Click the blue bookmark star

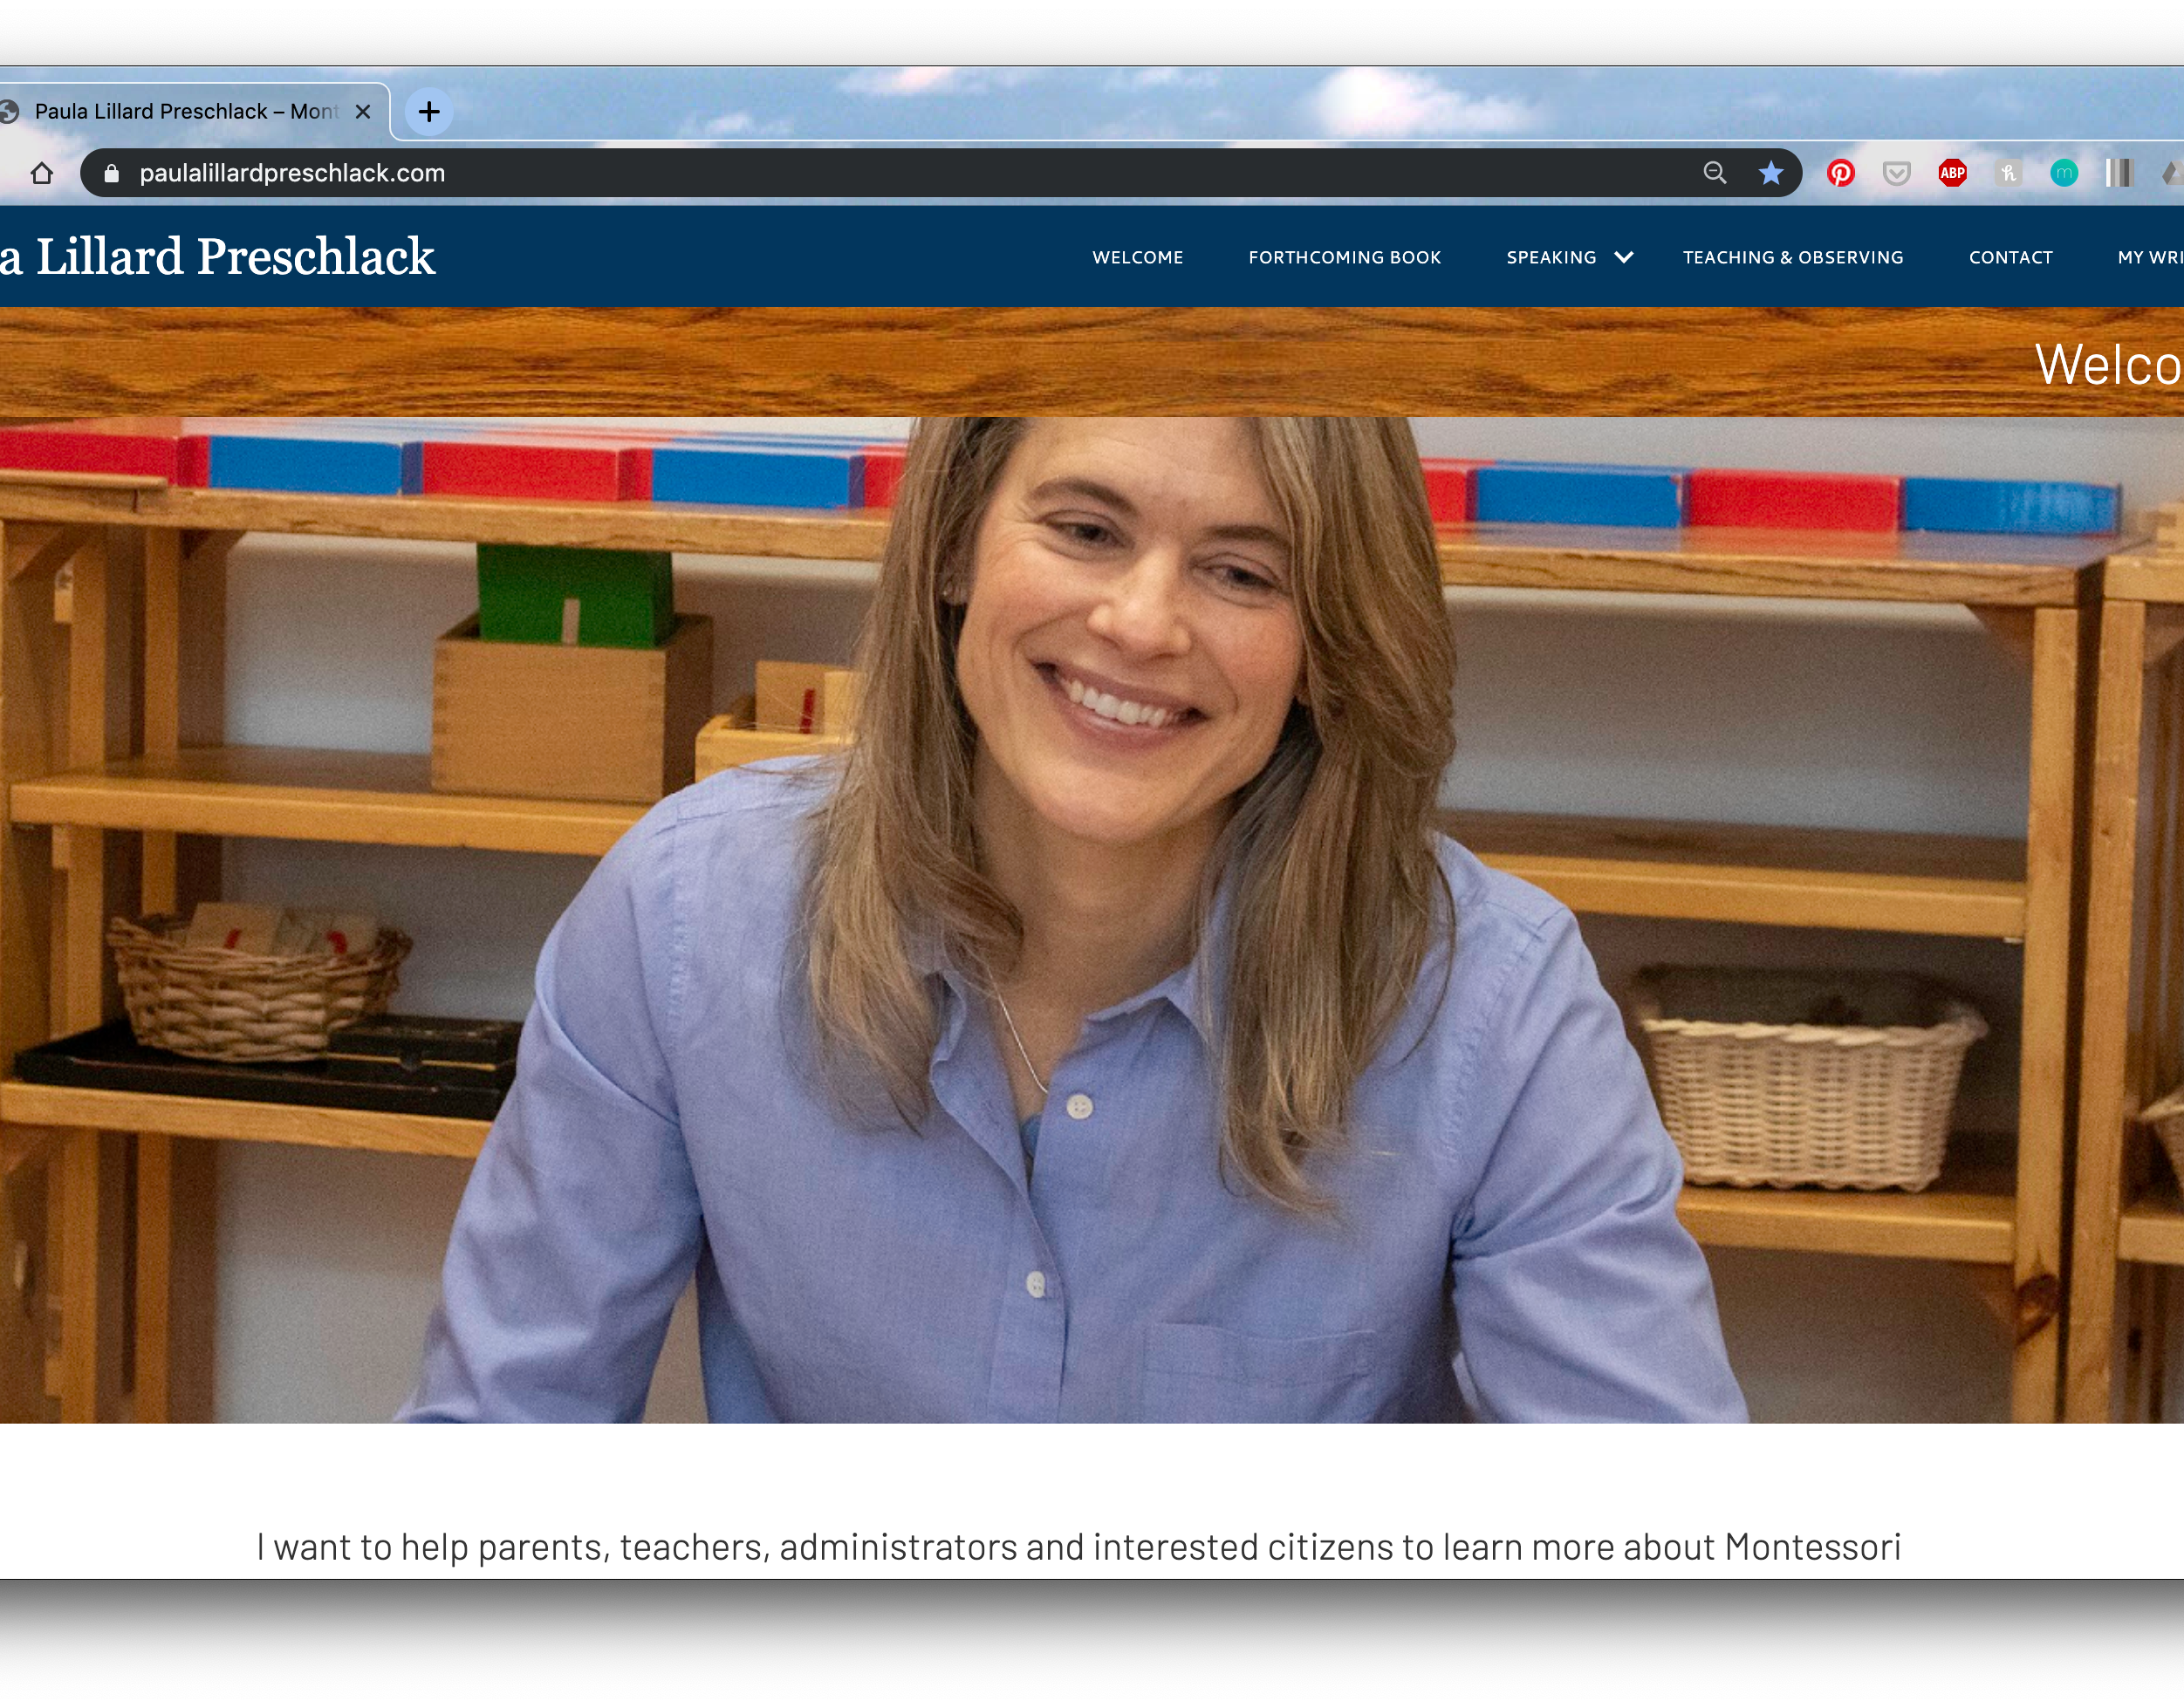(x=1771, y=173)
